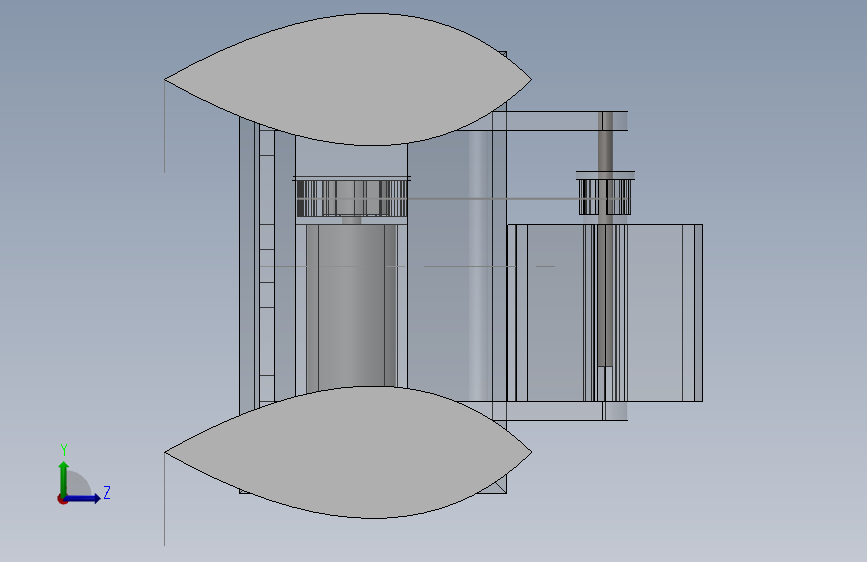
Task: Select the ladder-like slotted rail on the left
Action: [x=267, y=268]
